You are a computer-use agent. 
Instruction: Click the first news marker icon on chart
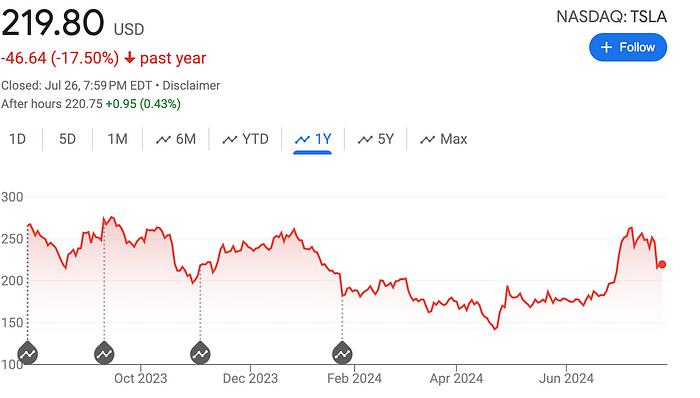[28, 353]
